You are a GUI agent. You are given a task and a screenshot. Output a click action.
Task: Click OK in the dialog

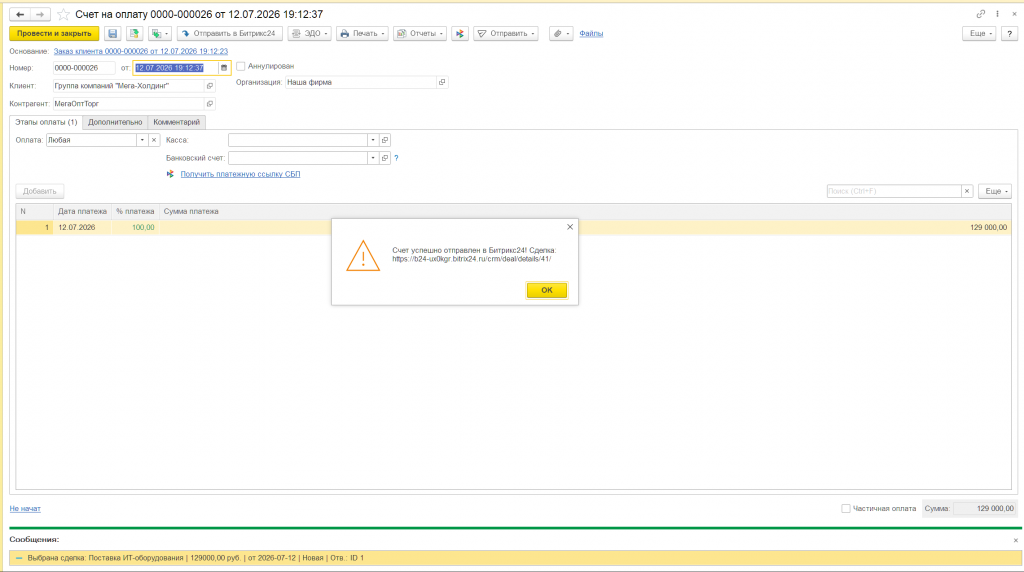coord(547,290)
